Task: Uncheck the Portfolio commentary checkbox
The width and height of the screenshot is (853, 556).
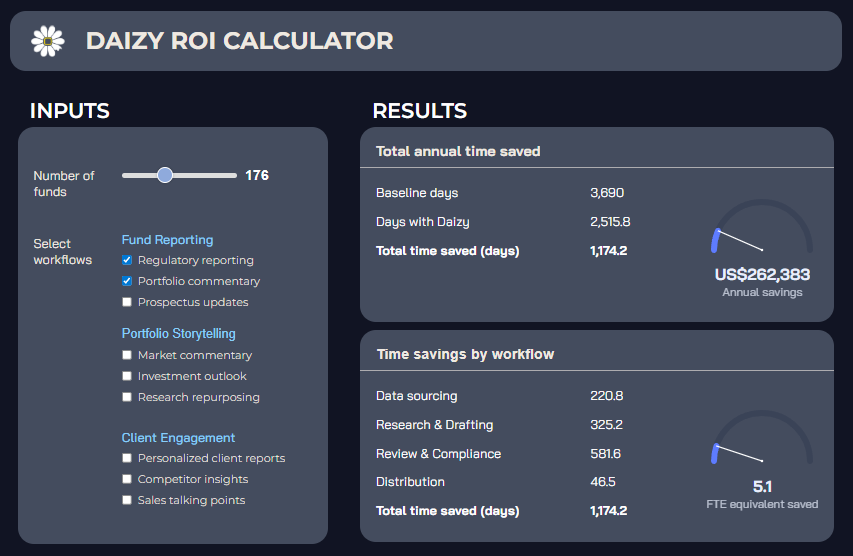Action: click(127, 281)
